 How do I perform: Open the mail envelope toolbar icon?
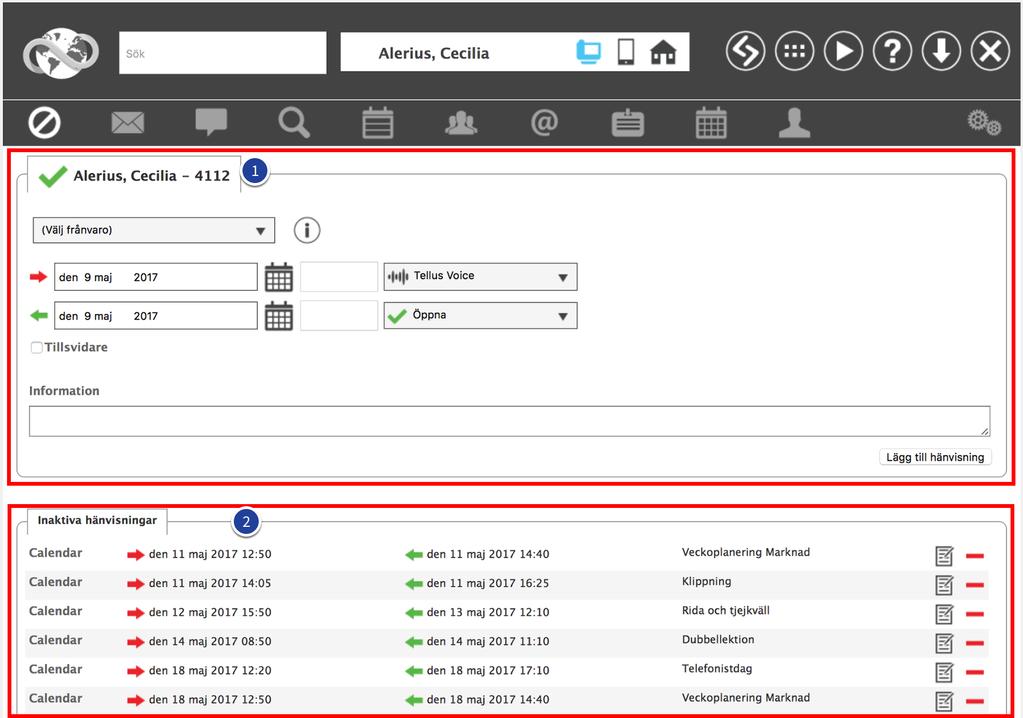[x=128, y=123]
